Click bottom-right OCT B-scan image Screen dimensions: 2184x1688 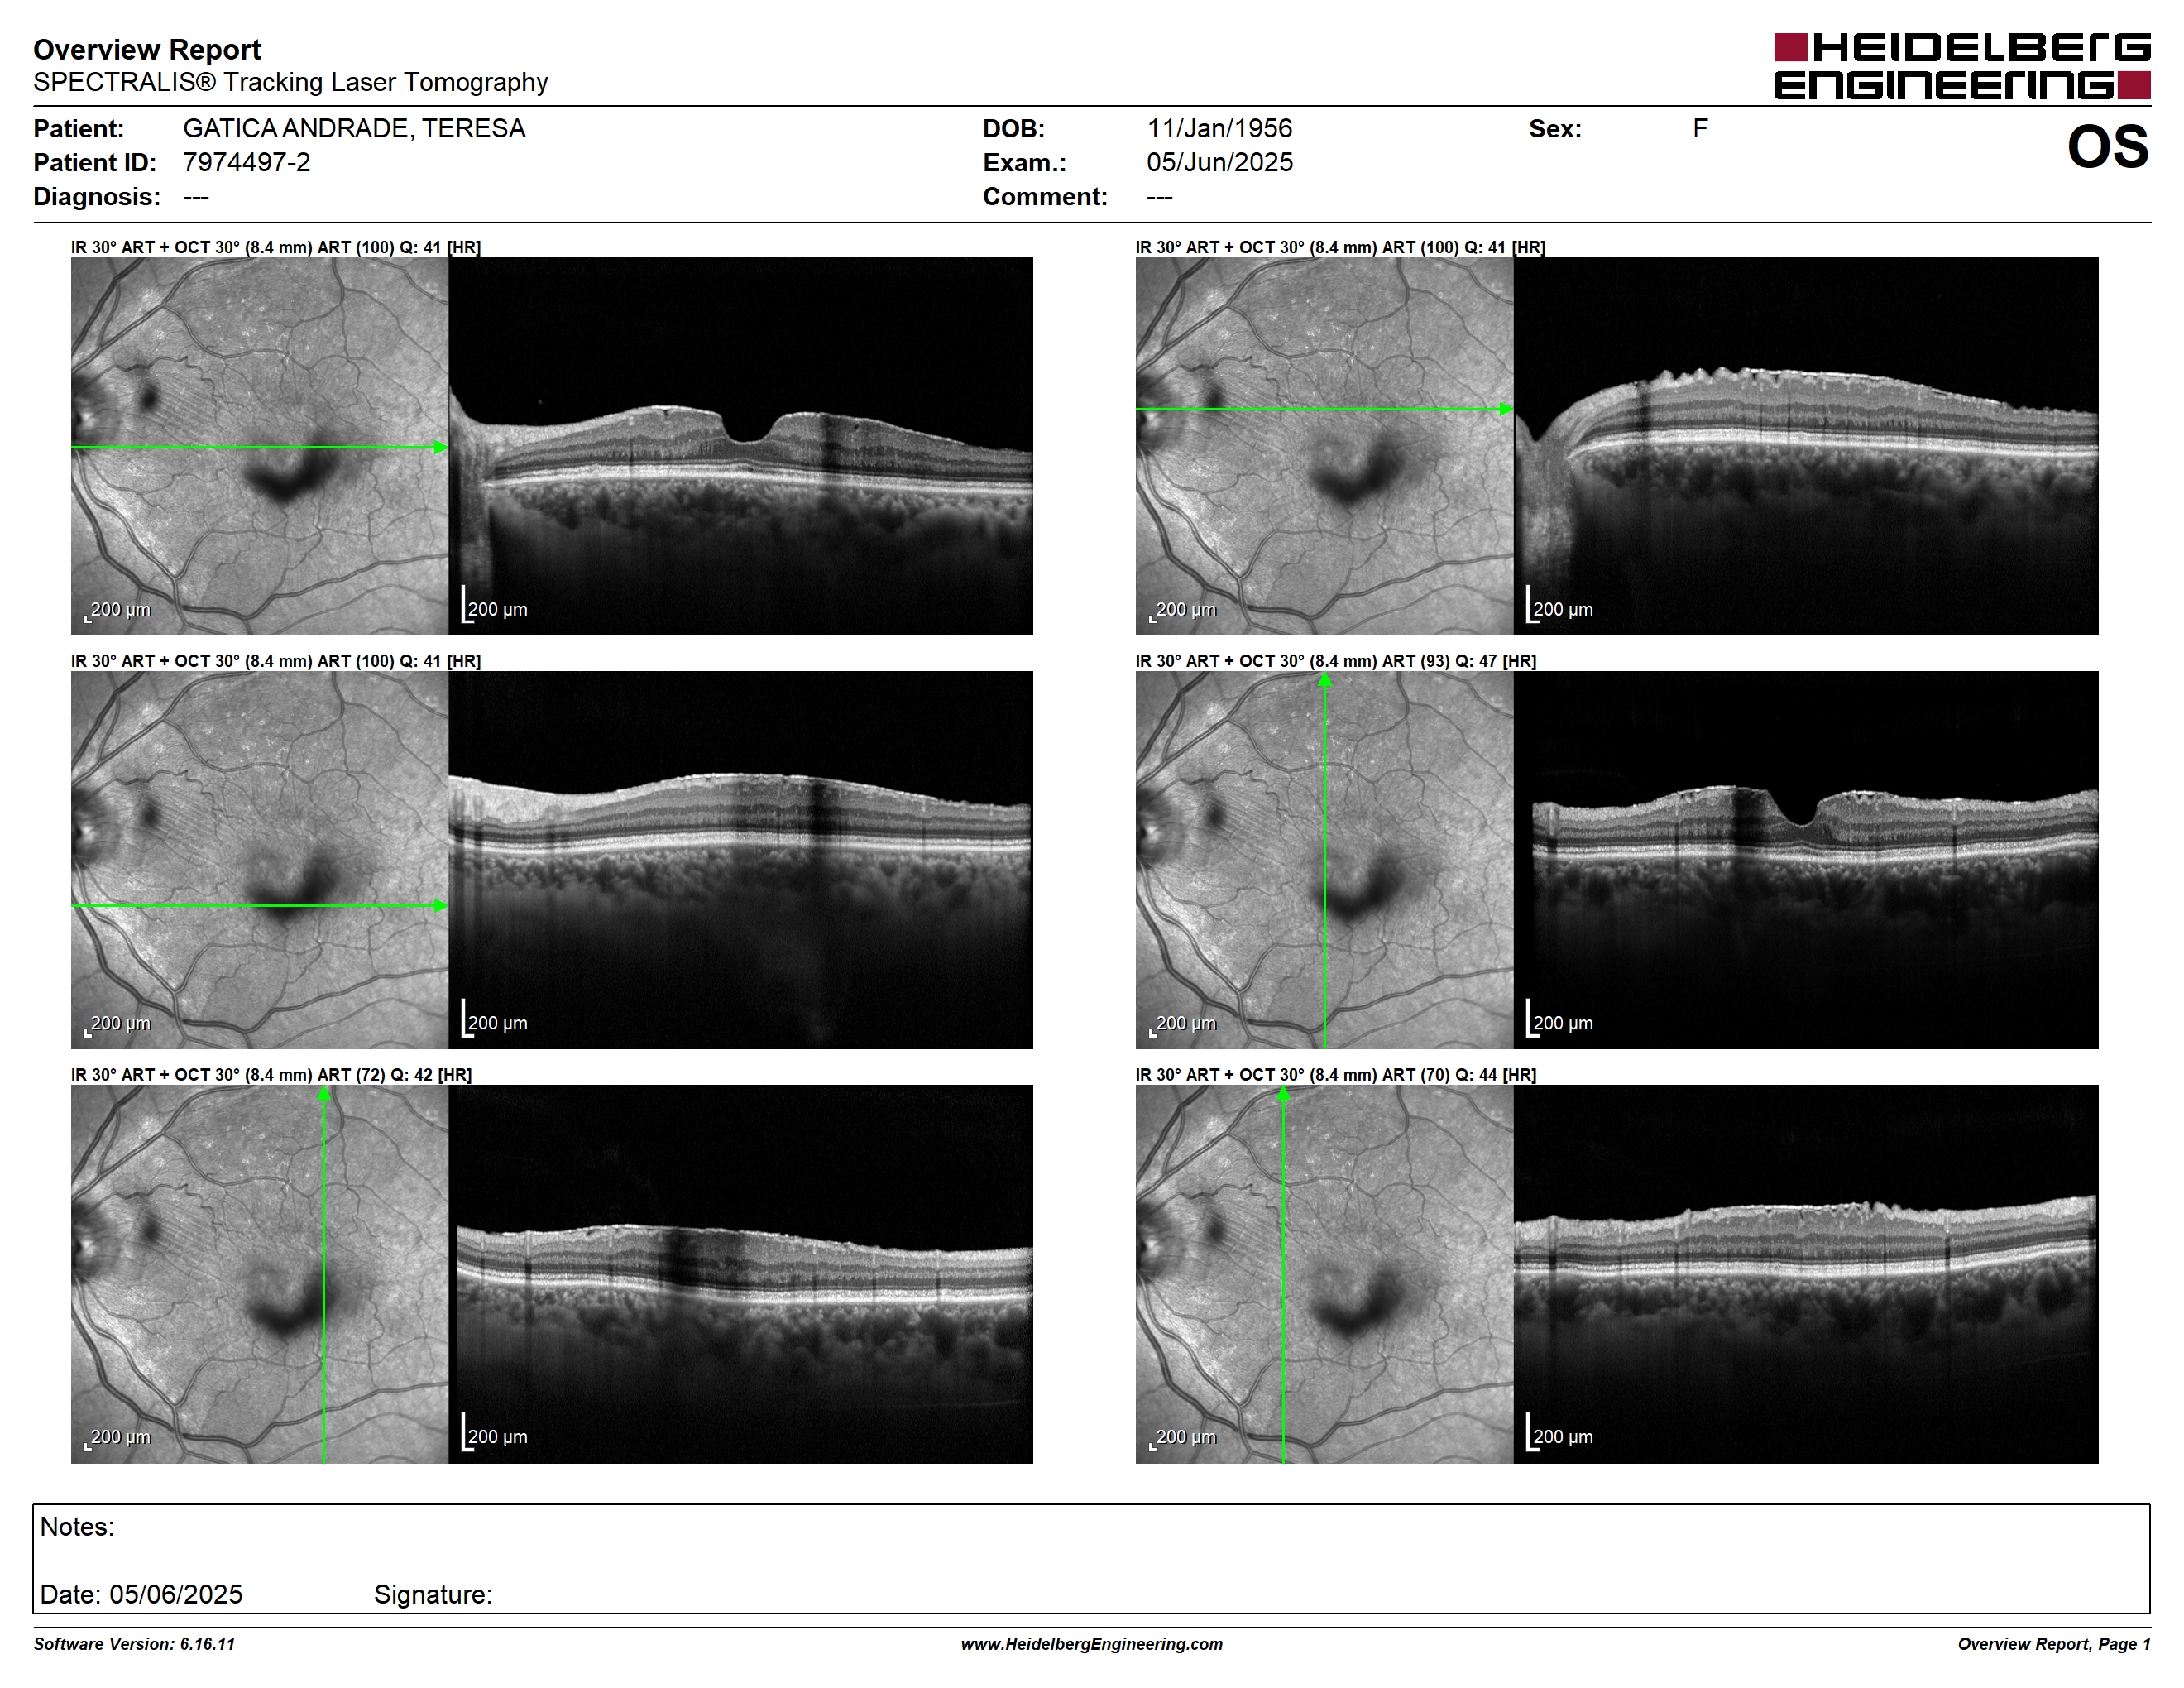pyautogui.click(x=1806, y=1274)
